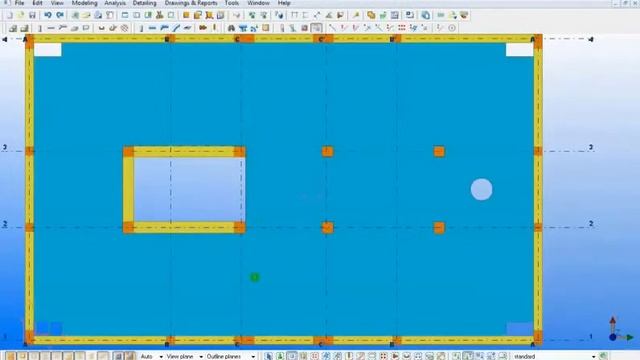Click the 3D coordinate axis symbol

[621, 329]
